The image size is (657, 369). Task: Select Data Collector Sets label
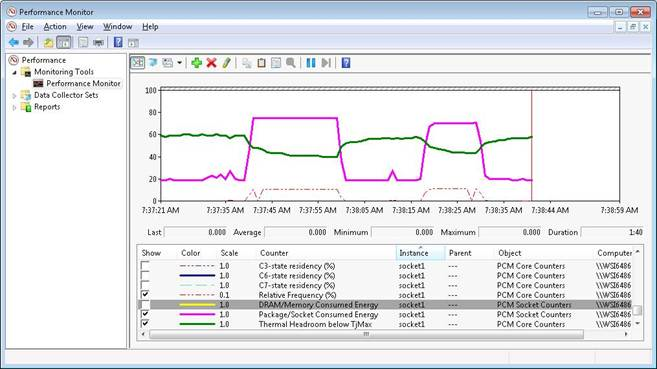tap(66, 95)
